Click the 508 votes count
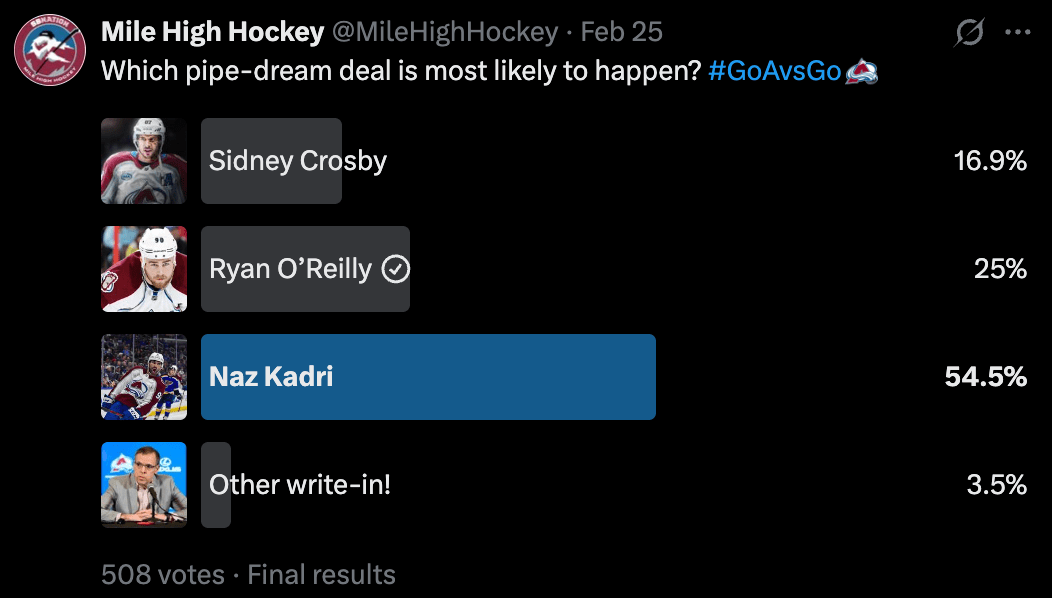Viewport: 1052px width, 598px height. (x=162, y=575)
